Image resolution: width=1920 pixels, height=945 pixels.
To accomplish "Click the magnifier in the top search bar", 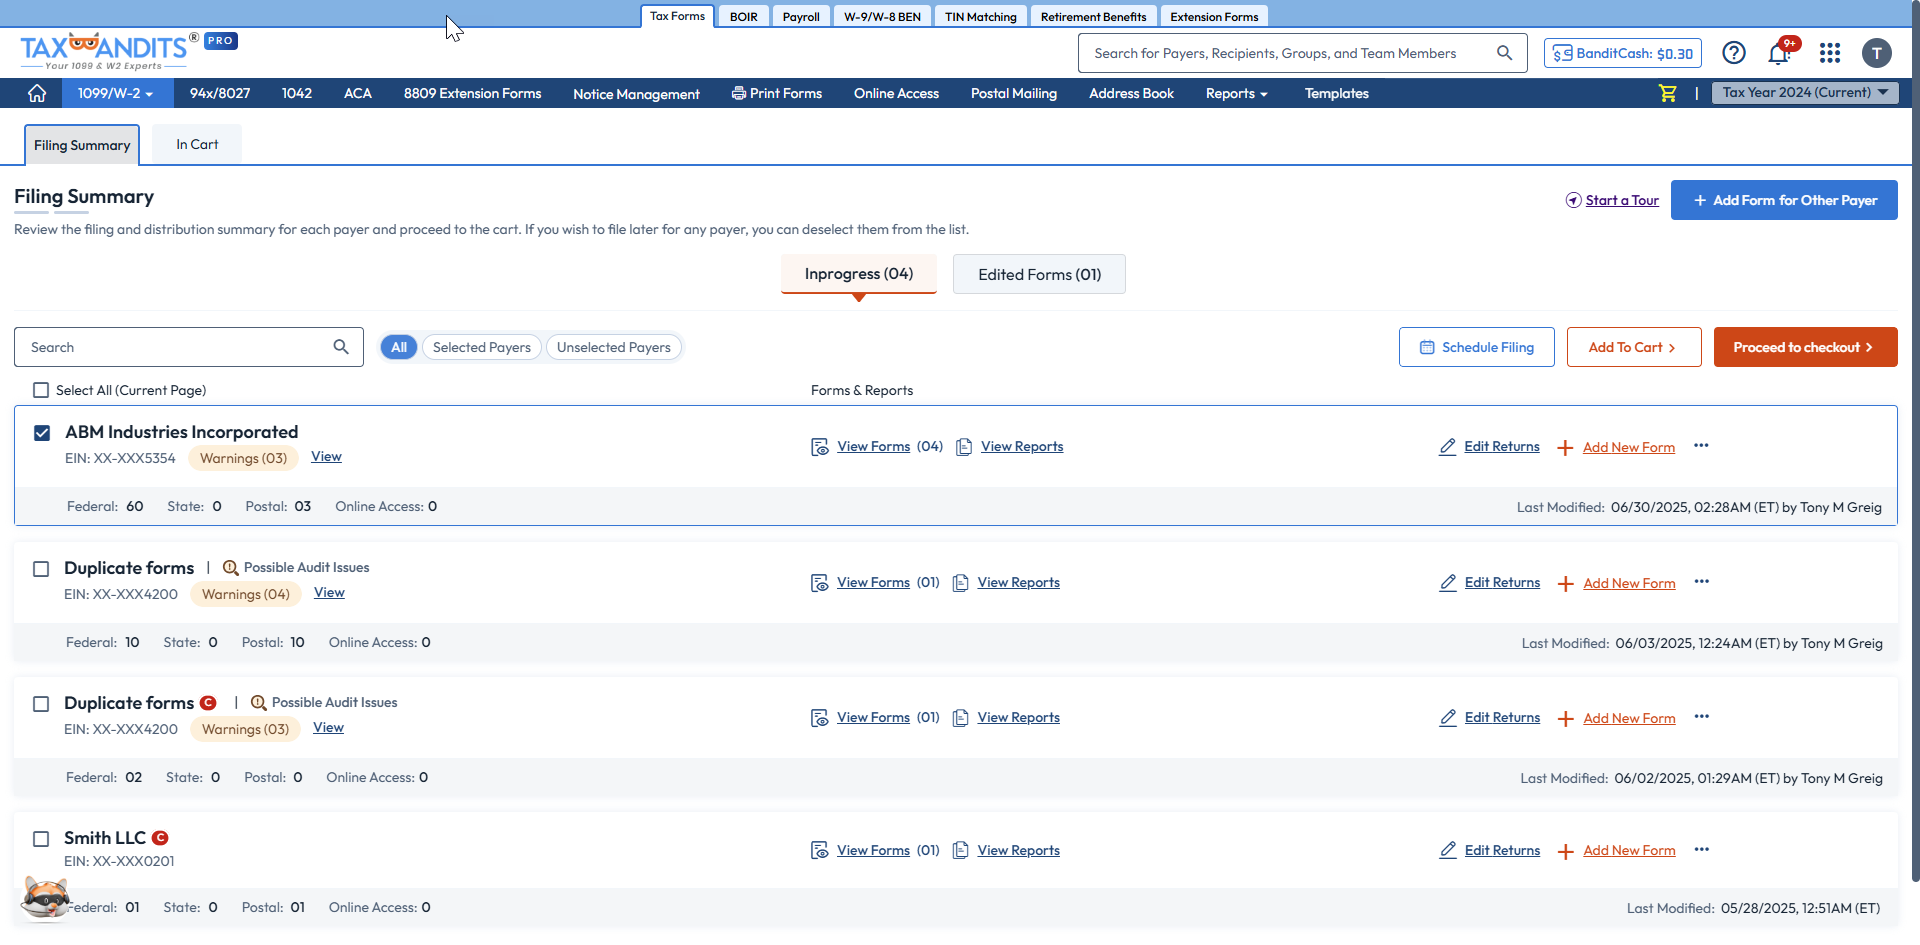I will pyautogui.click(x=1504, y=53).
